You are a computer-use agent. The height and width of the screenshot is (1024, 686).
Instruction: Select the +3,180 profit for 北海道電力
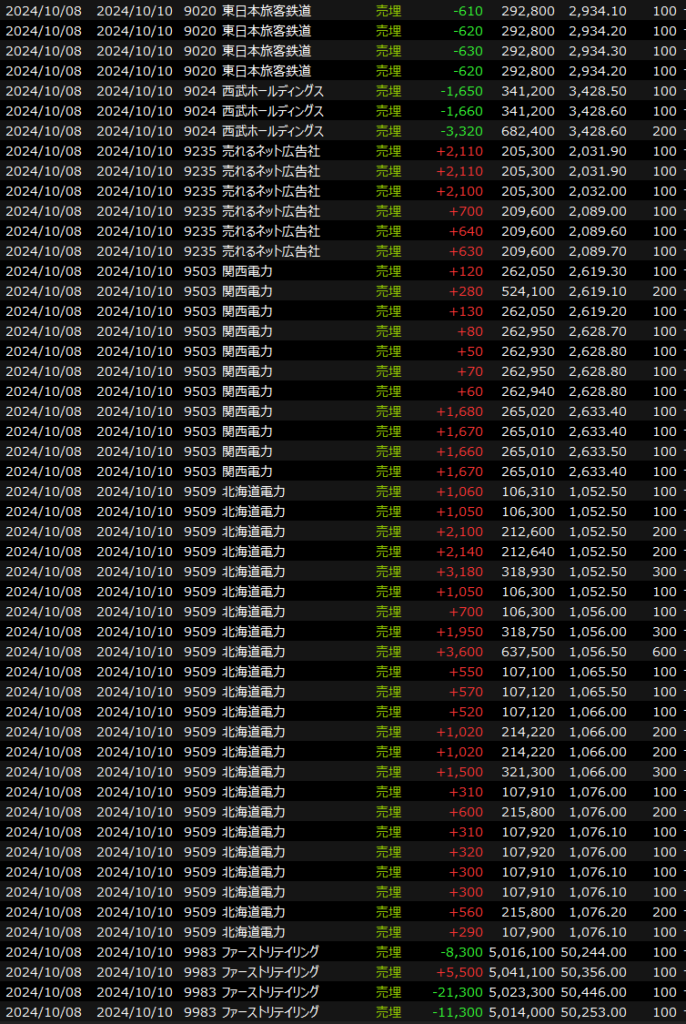(x=461, y=571)
